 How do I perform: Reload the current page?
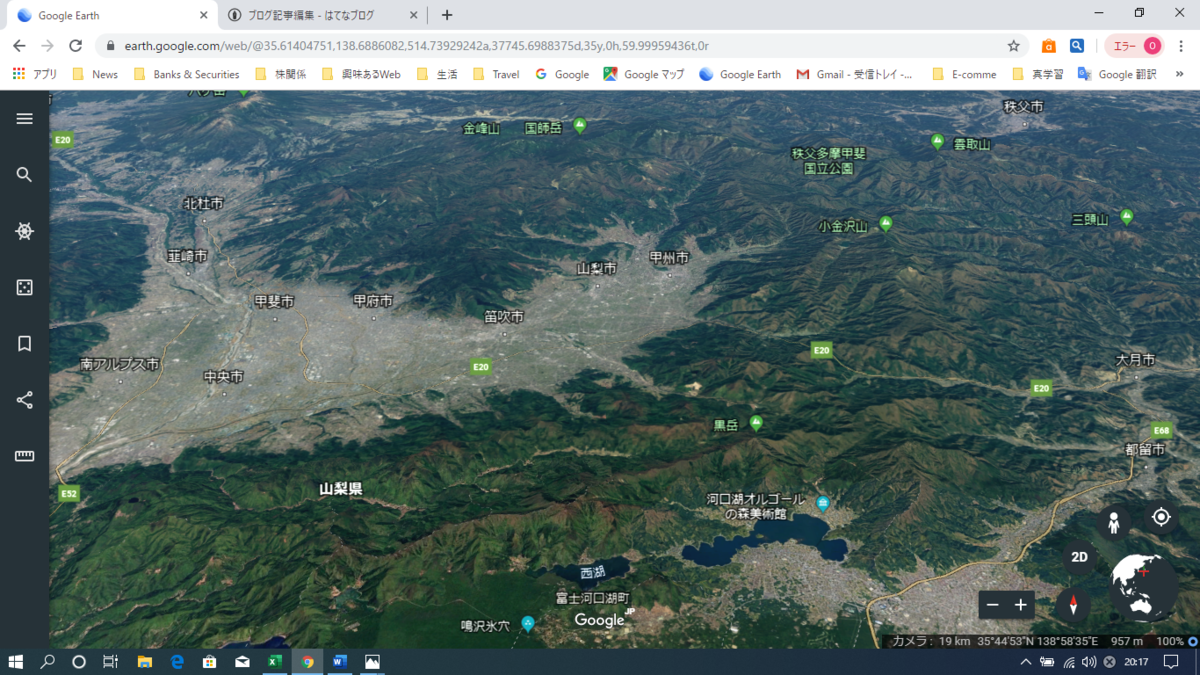click(75, 46)
